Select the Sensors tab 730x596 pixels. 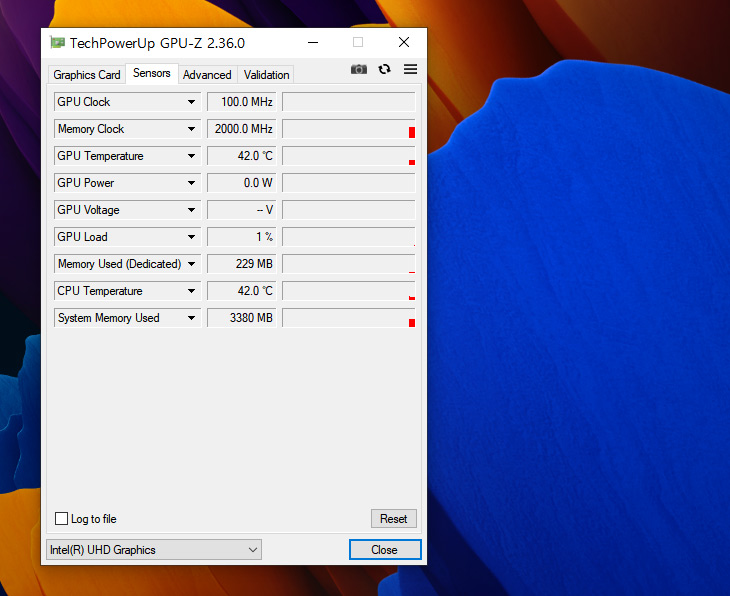click(x=152, y=73)
